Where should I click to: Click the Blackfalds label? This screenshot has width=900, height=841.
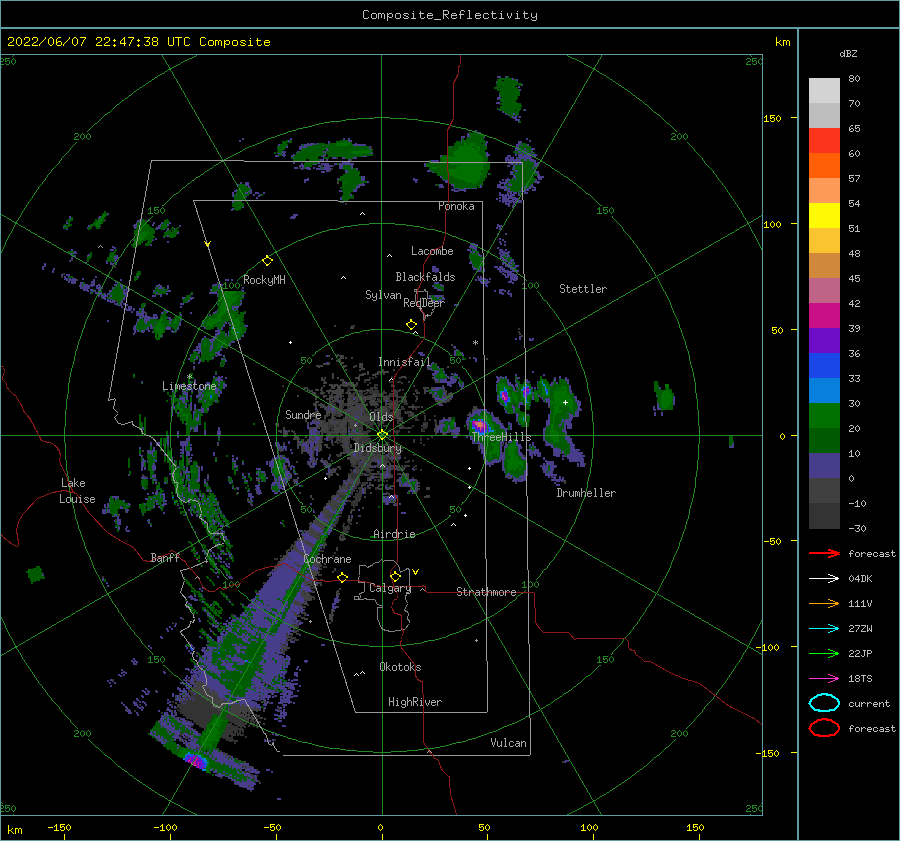425,277
